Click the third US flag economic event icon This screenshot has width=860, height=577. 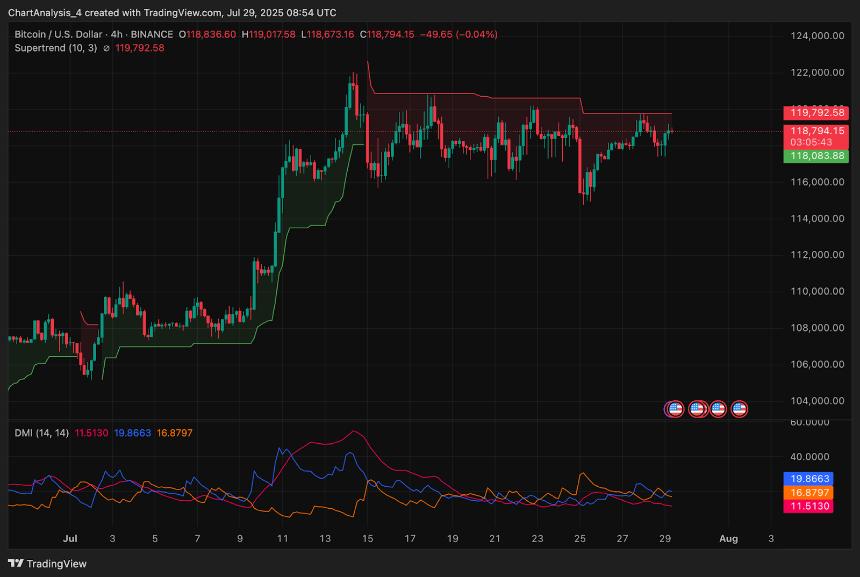point(718,408)
